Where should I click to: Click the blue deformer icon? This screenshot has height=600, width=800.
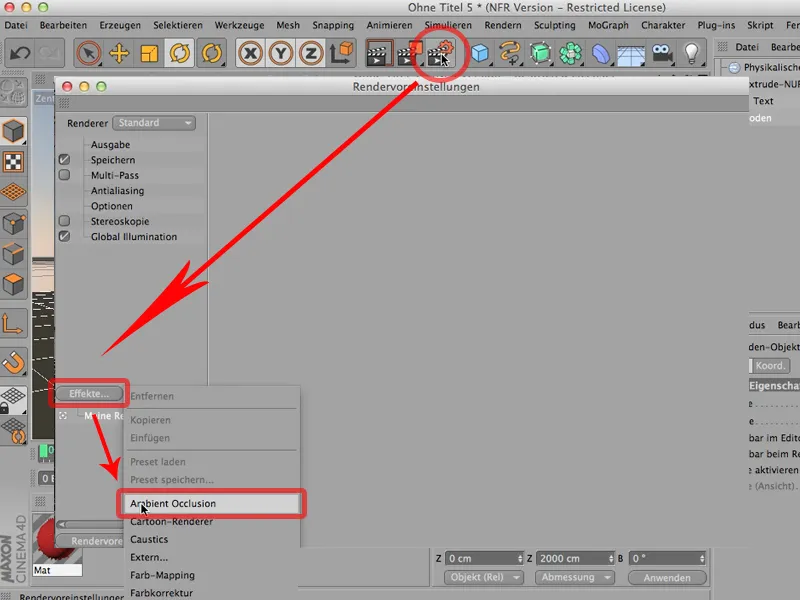(601, 53)
